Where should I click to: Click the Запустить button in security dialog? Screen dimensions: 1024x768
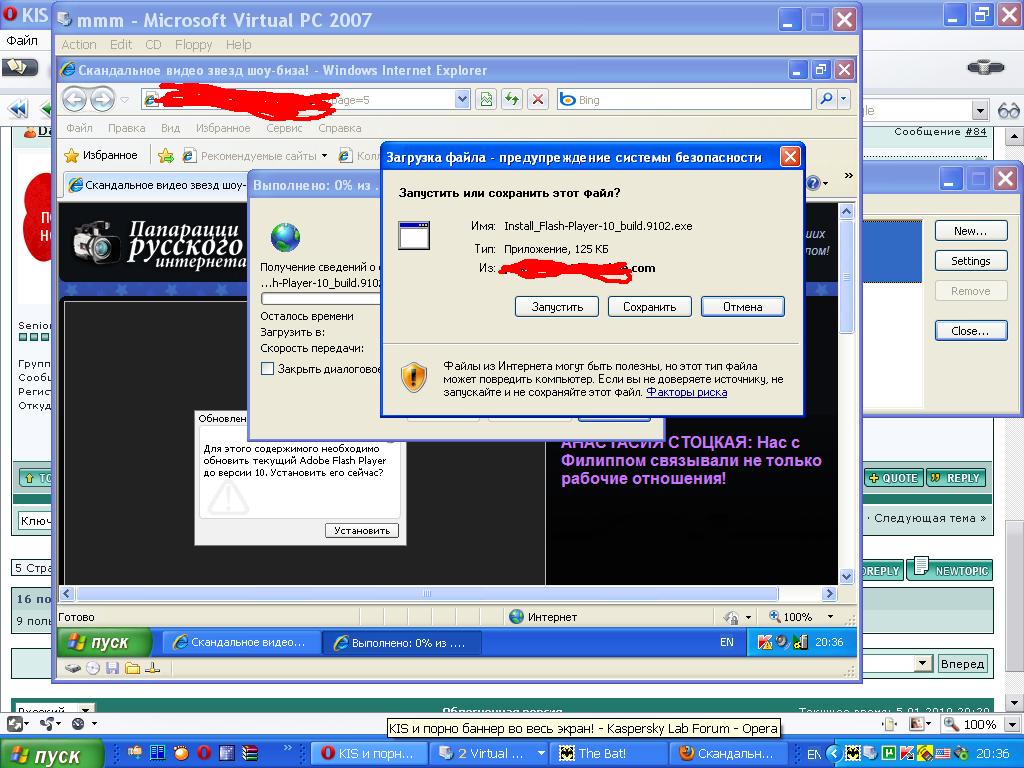(556, 307)
